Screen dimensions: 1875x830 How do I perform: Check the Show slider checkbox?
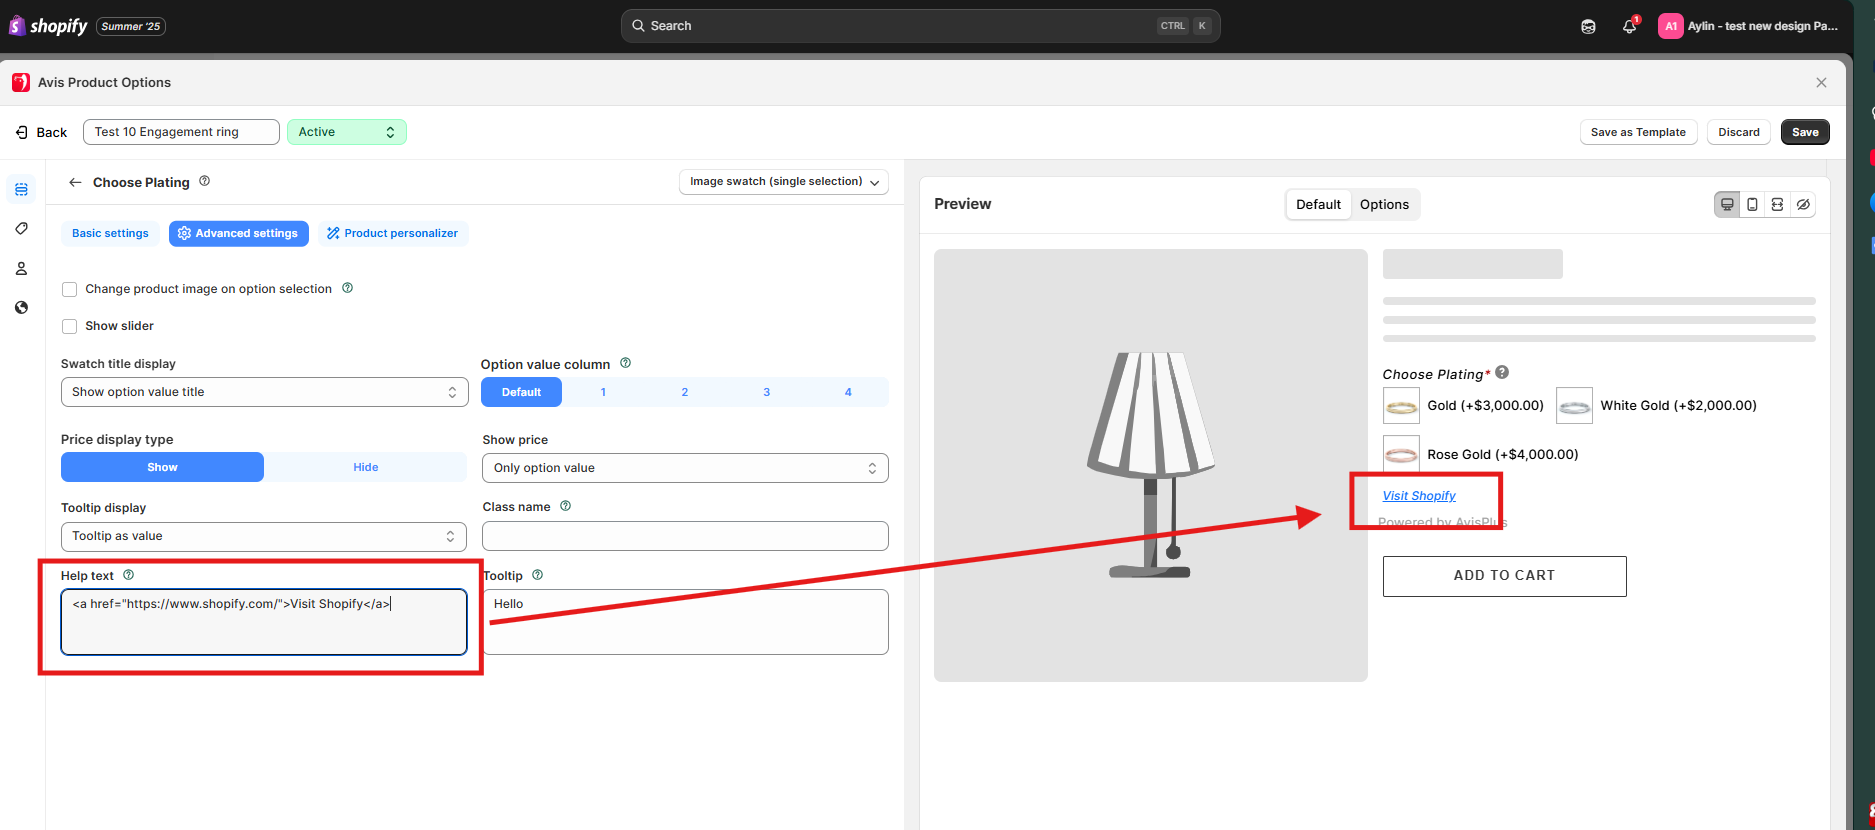coord(70,326)
